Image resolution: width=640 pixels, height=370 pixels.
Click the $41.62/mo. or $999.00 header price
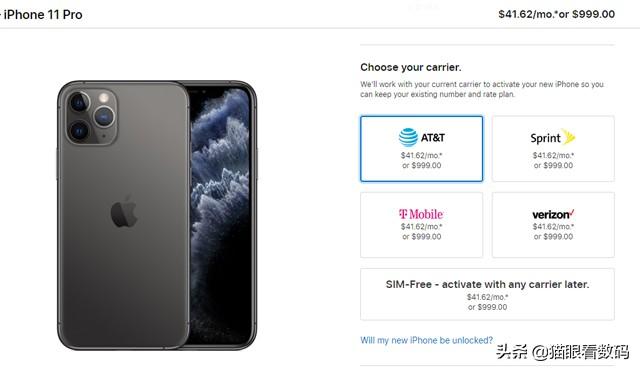click(556, 14)
